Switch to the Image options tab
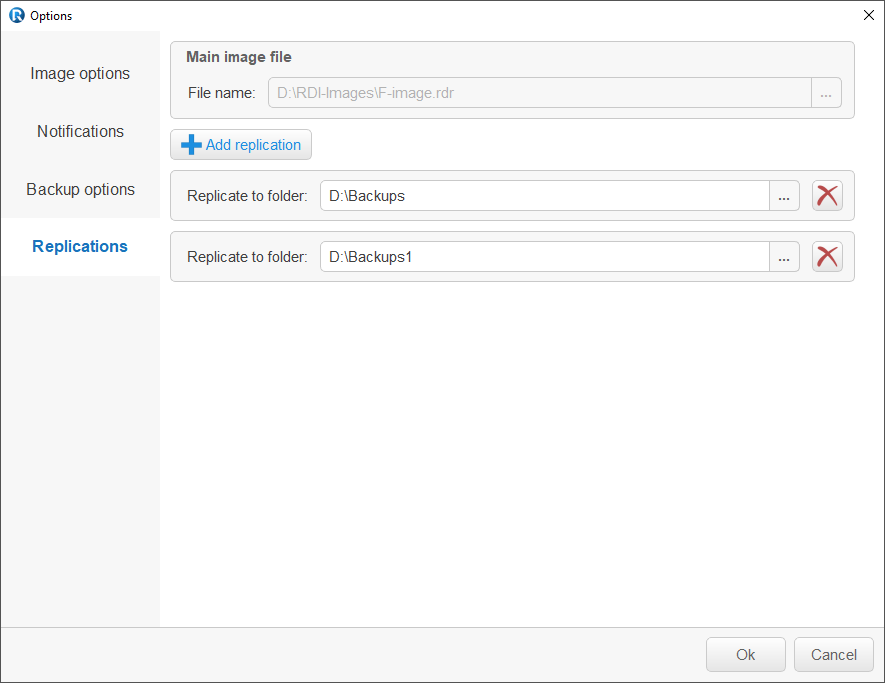 tap(80, 73)
